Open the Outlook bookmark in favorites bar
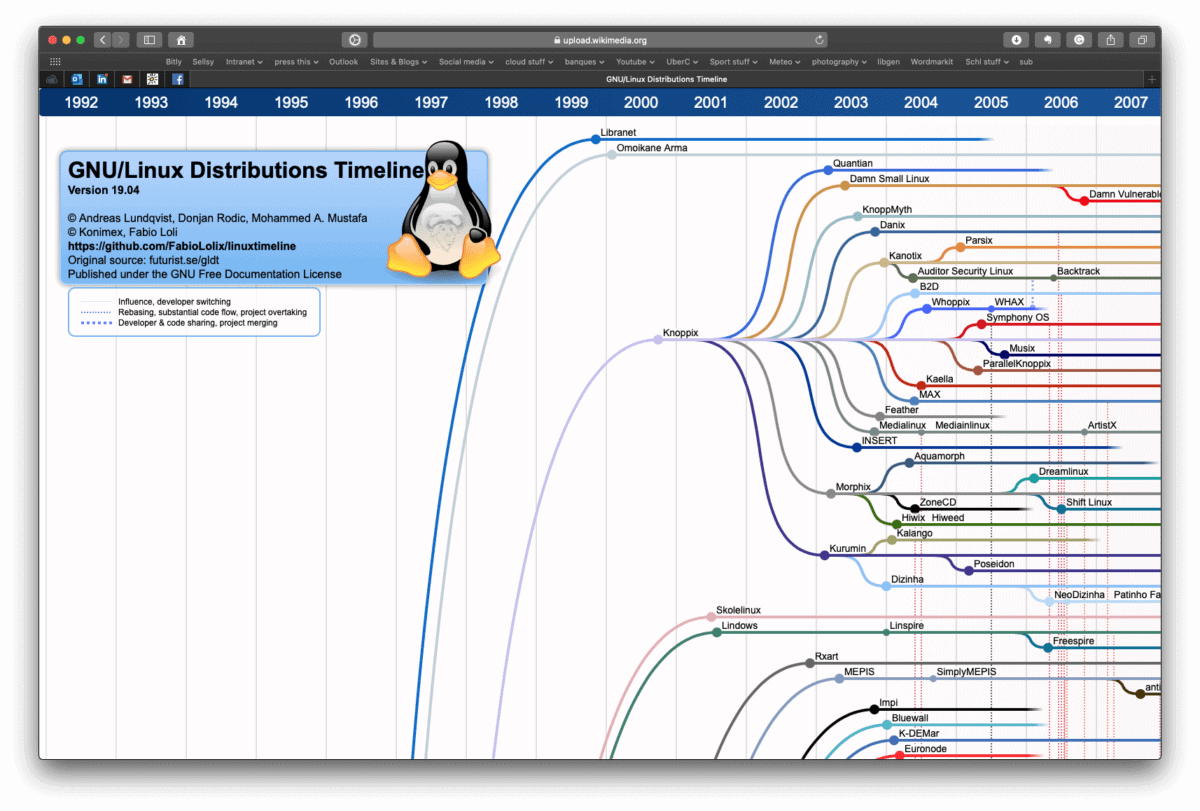The height and width of the screenshot is (811, 1200). pos(343,62)
